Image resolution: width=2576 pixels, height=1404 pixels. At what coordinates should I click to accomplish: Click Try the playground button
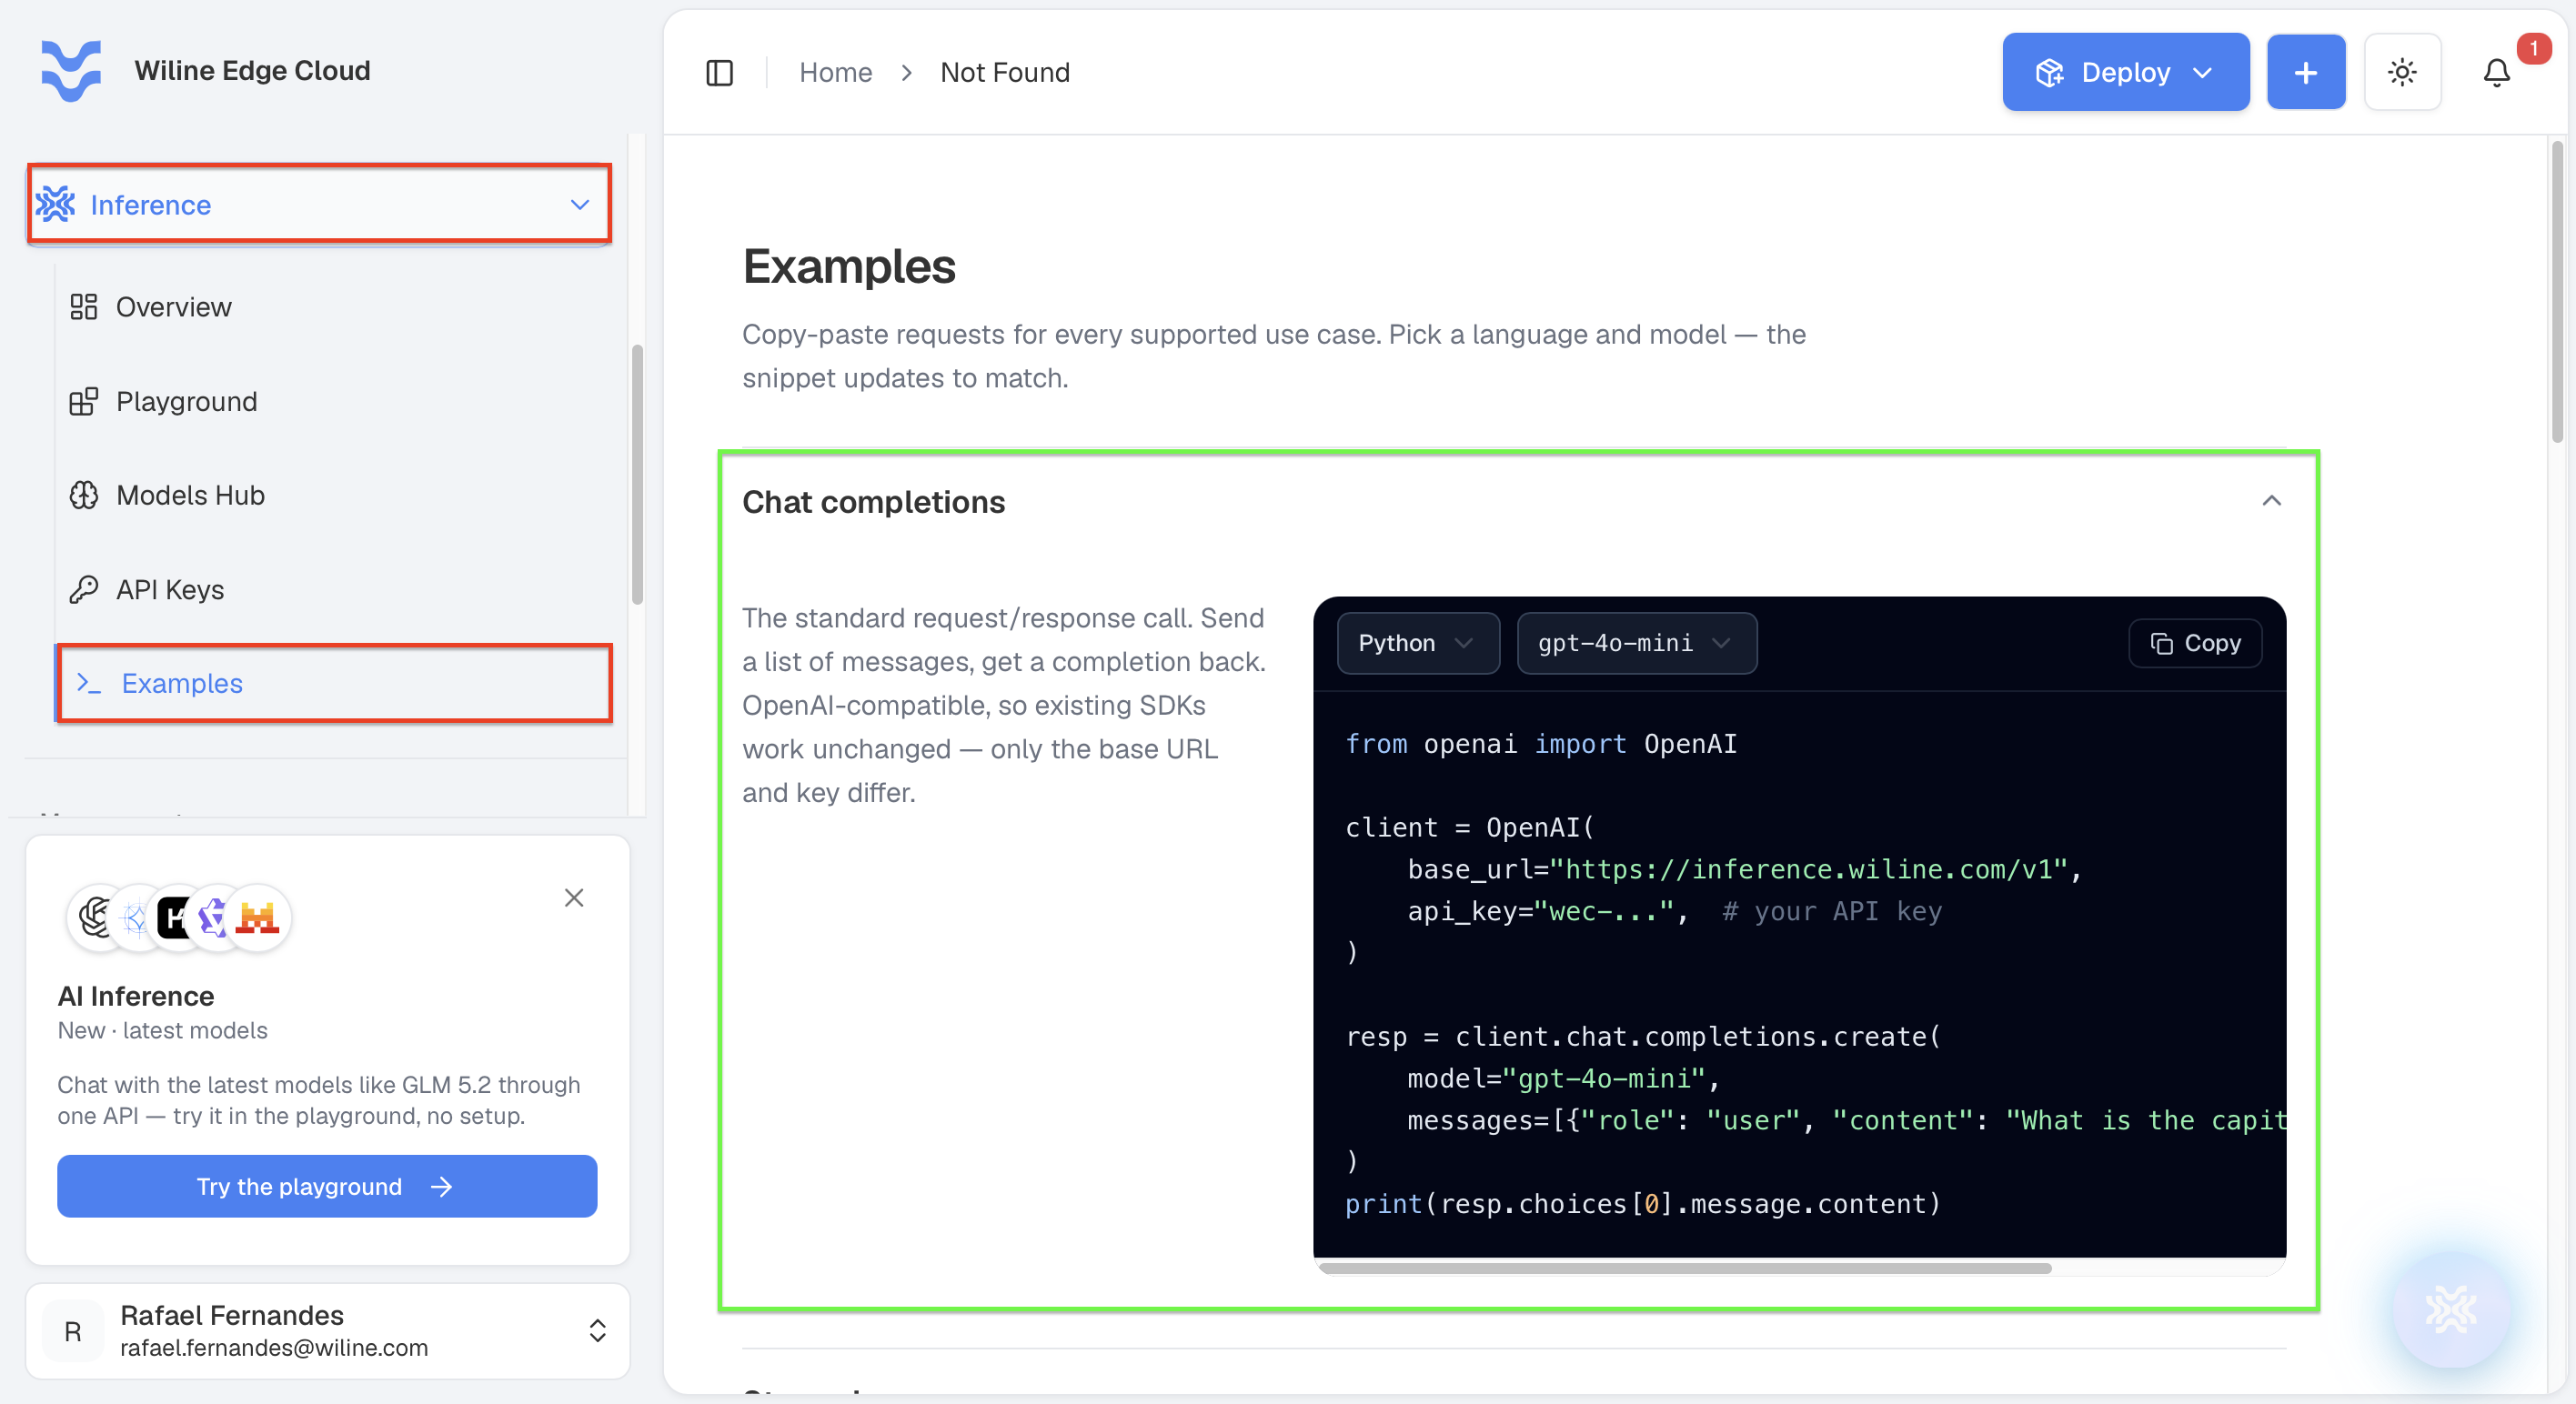(327, 1186)
